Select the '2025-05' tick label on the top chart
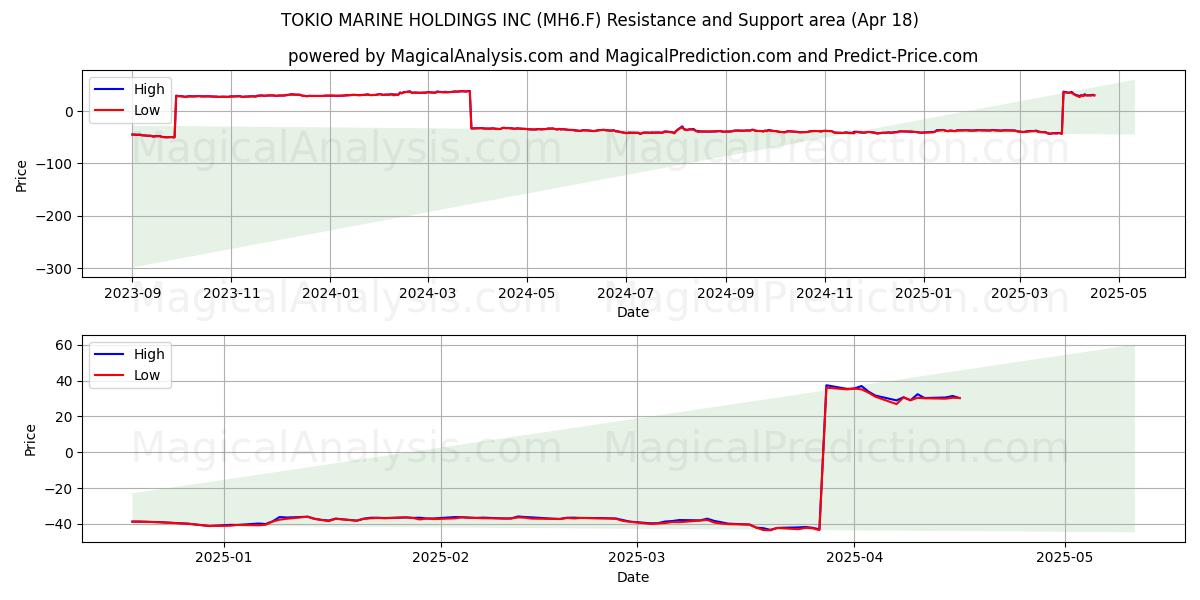 [1118, 293]
